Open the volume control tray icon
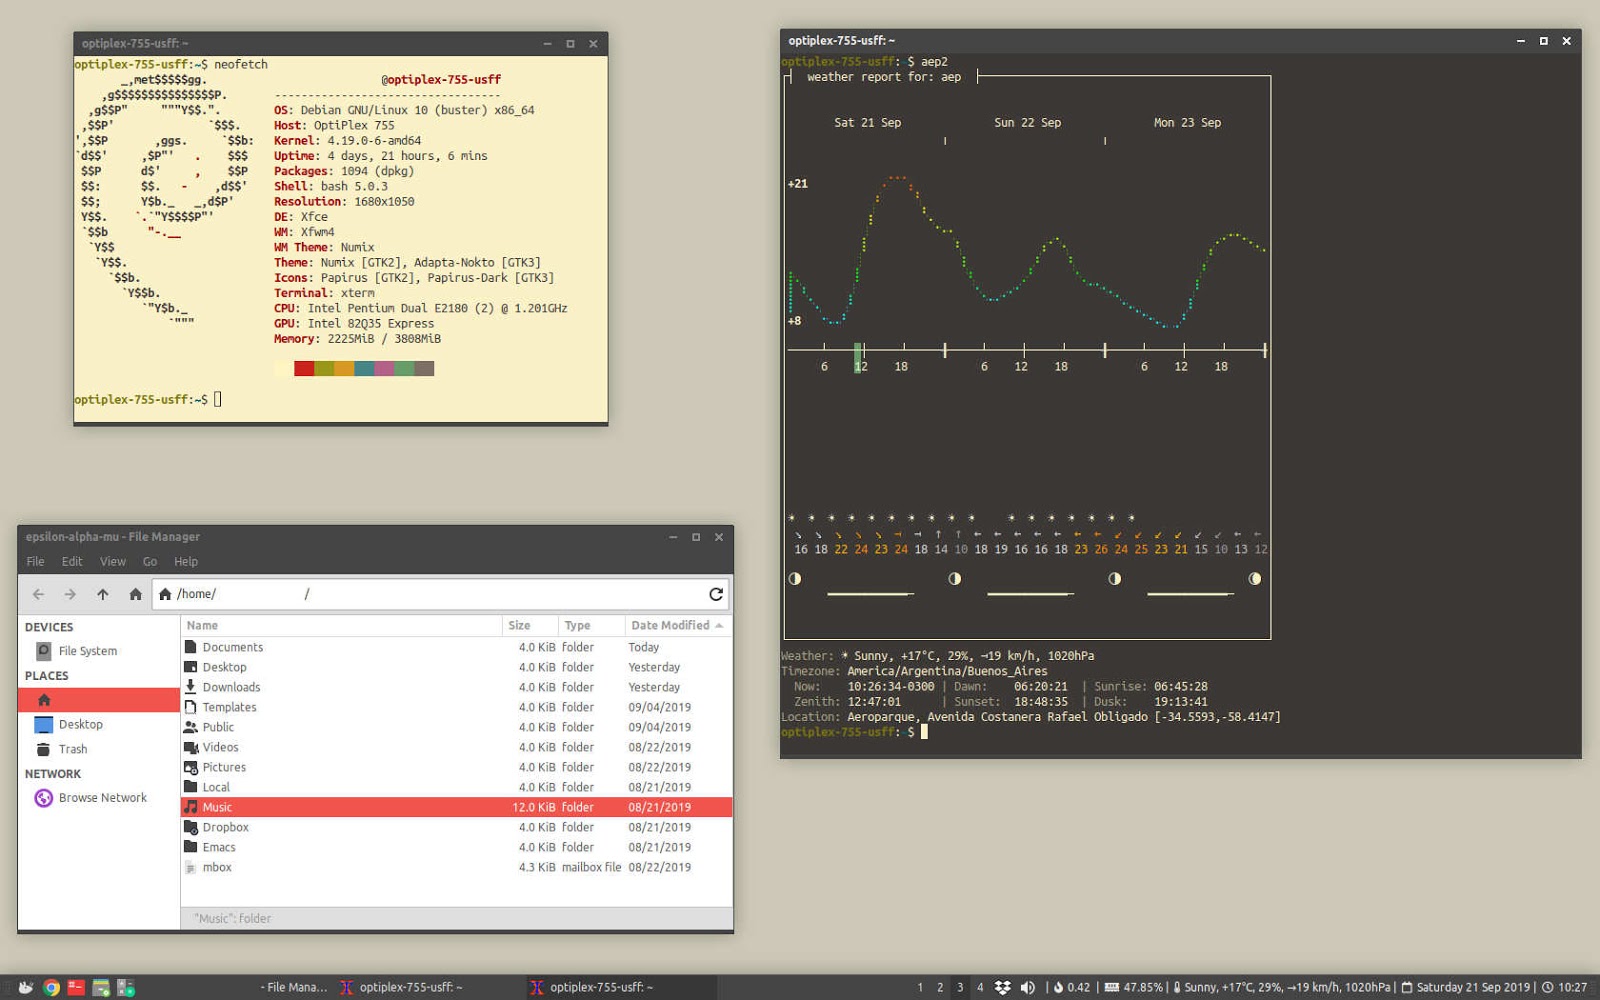Viewport: 1600px width, 1000px height. point(1028,987)
